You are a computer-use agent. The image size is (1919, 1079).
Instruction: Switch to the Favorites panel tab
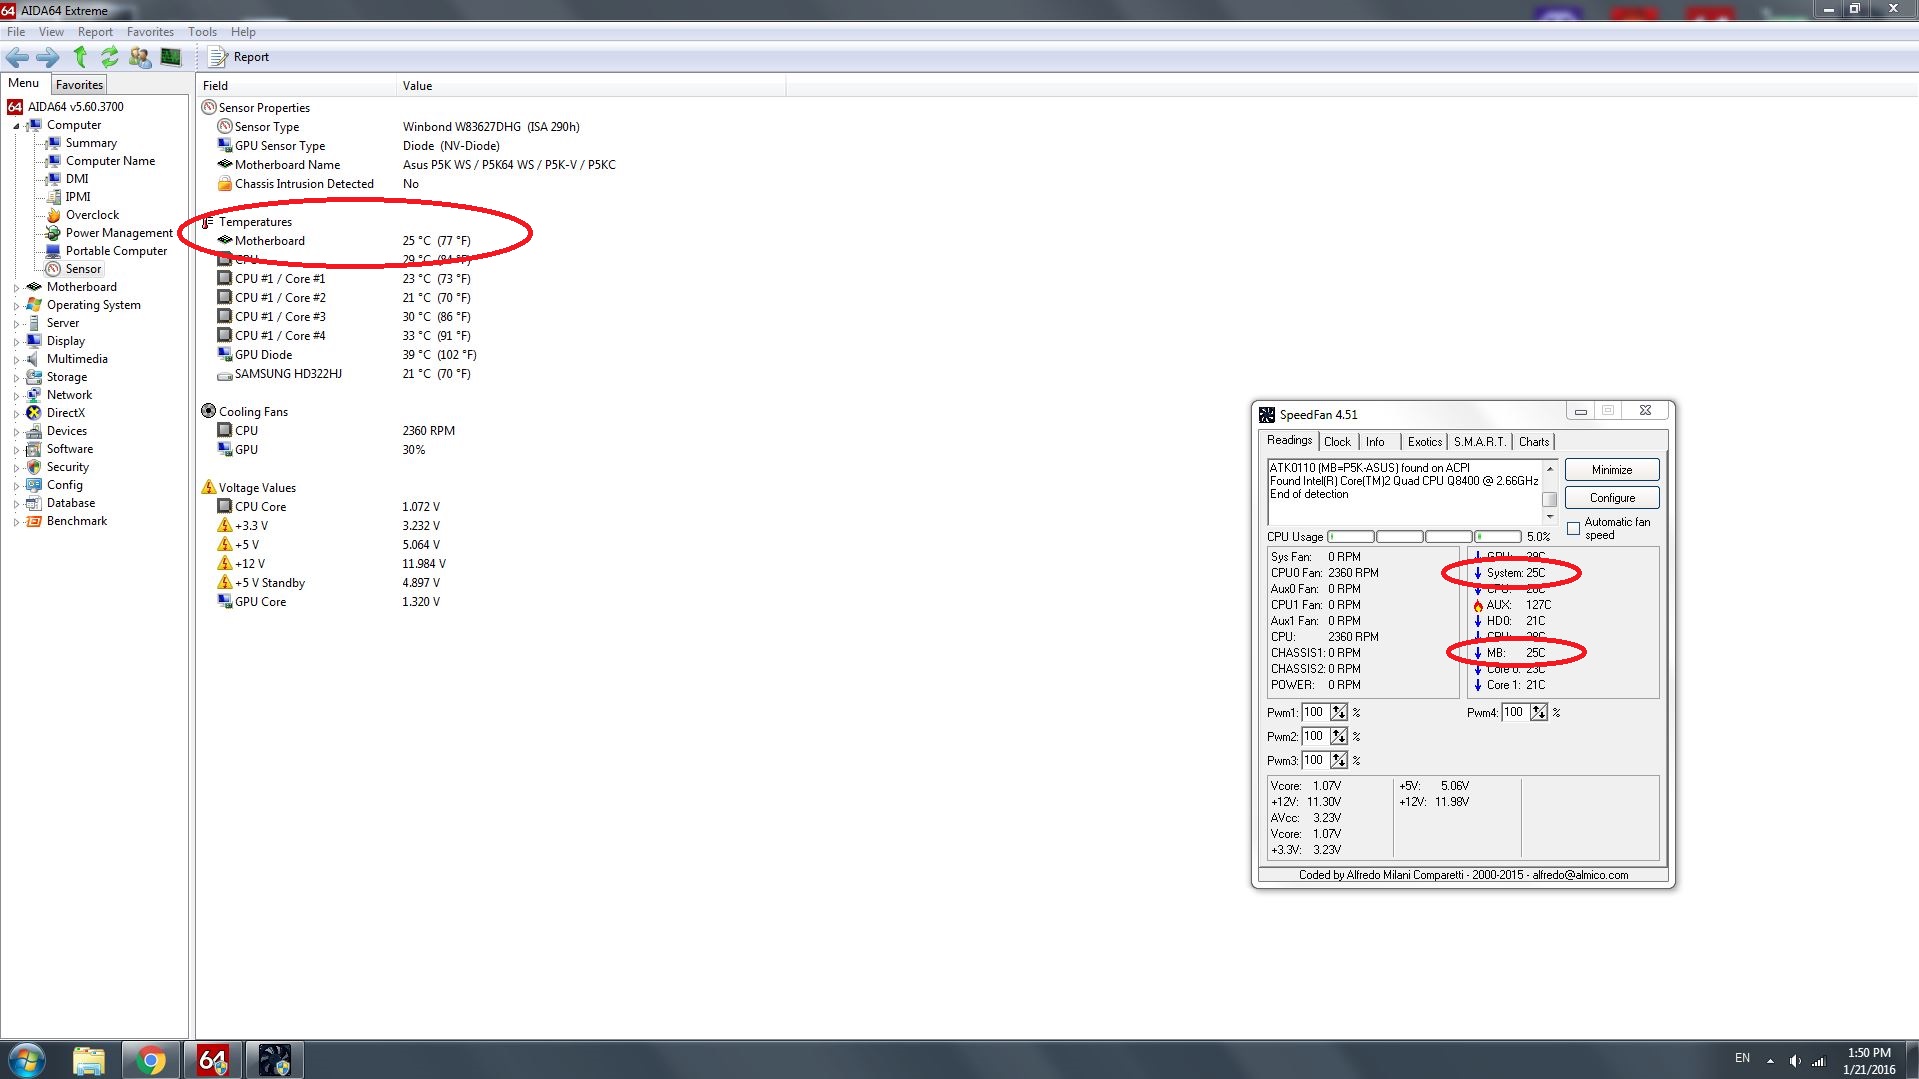(x=79, y=85)
